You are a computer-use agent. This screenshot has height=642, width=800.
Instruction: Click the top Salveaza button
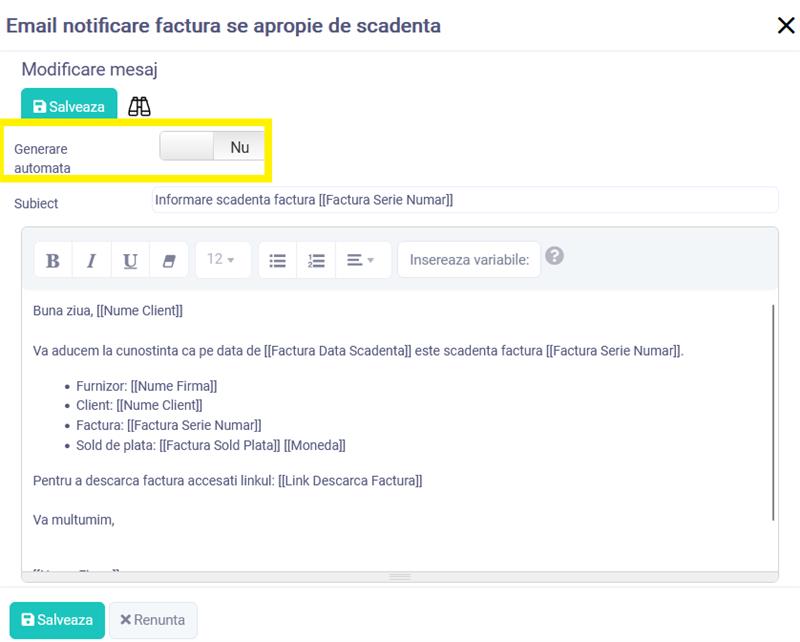(69, 106)
